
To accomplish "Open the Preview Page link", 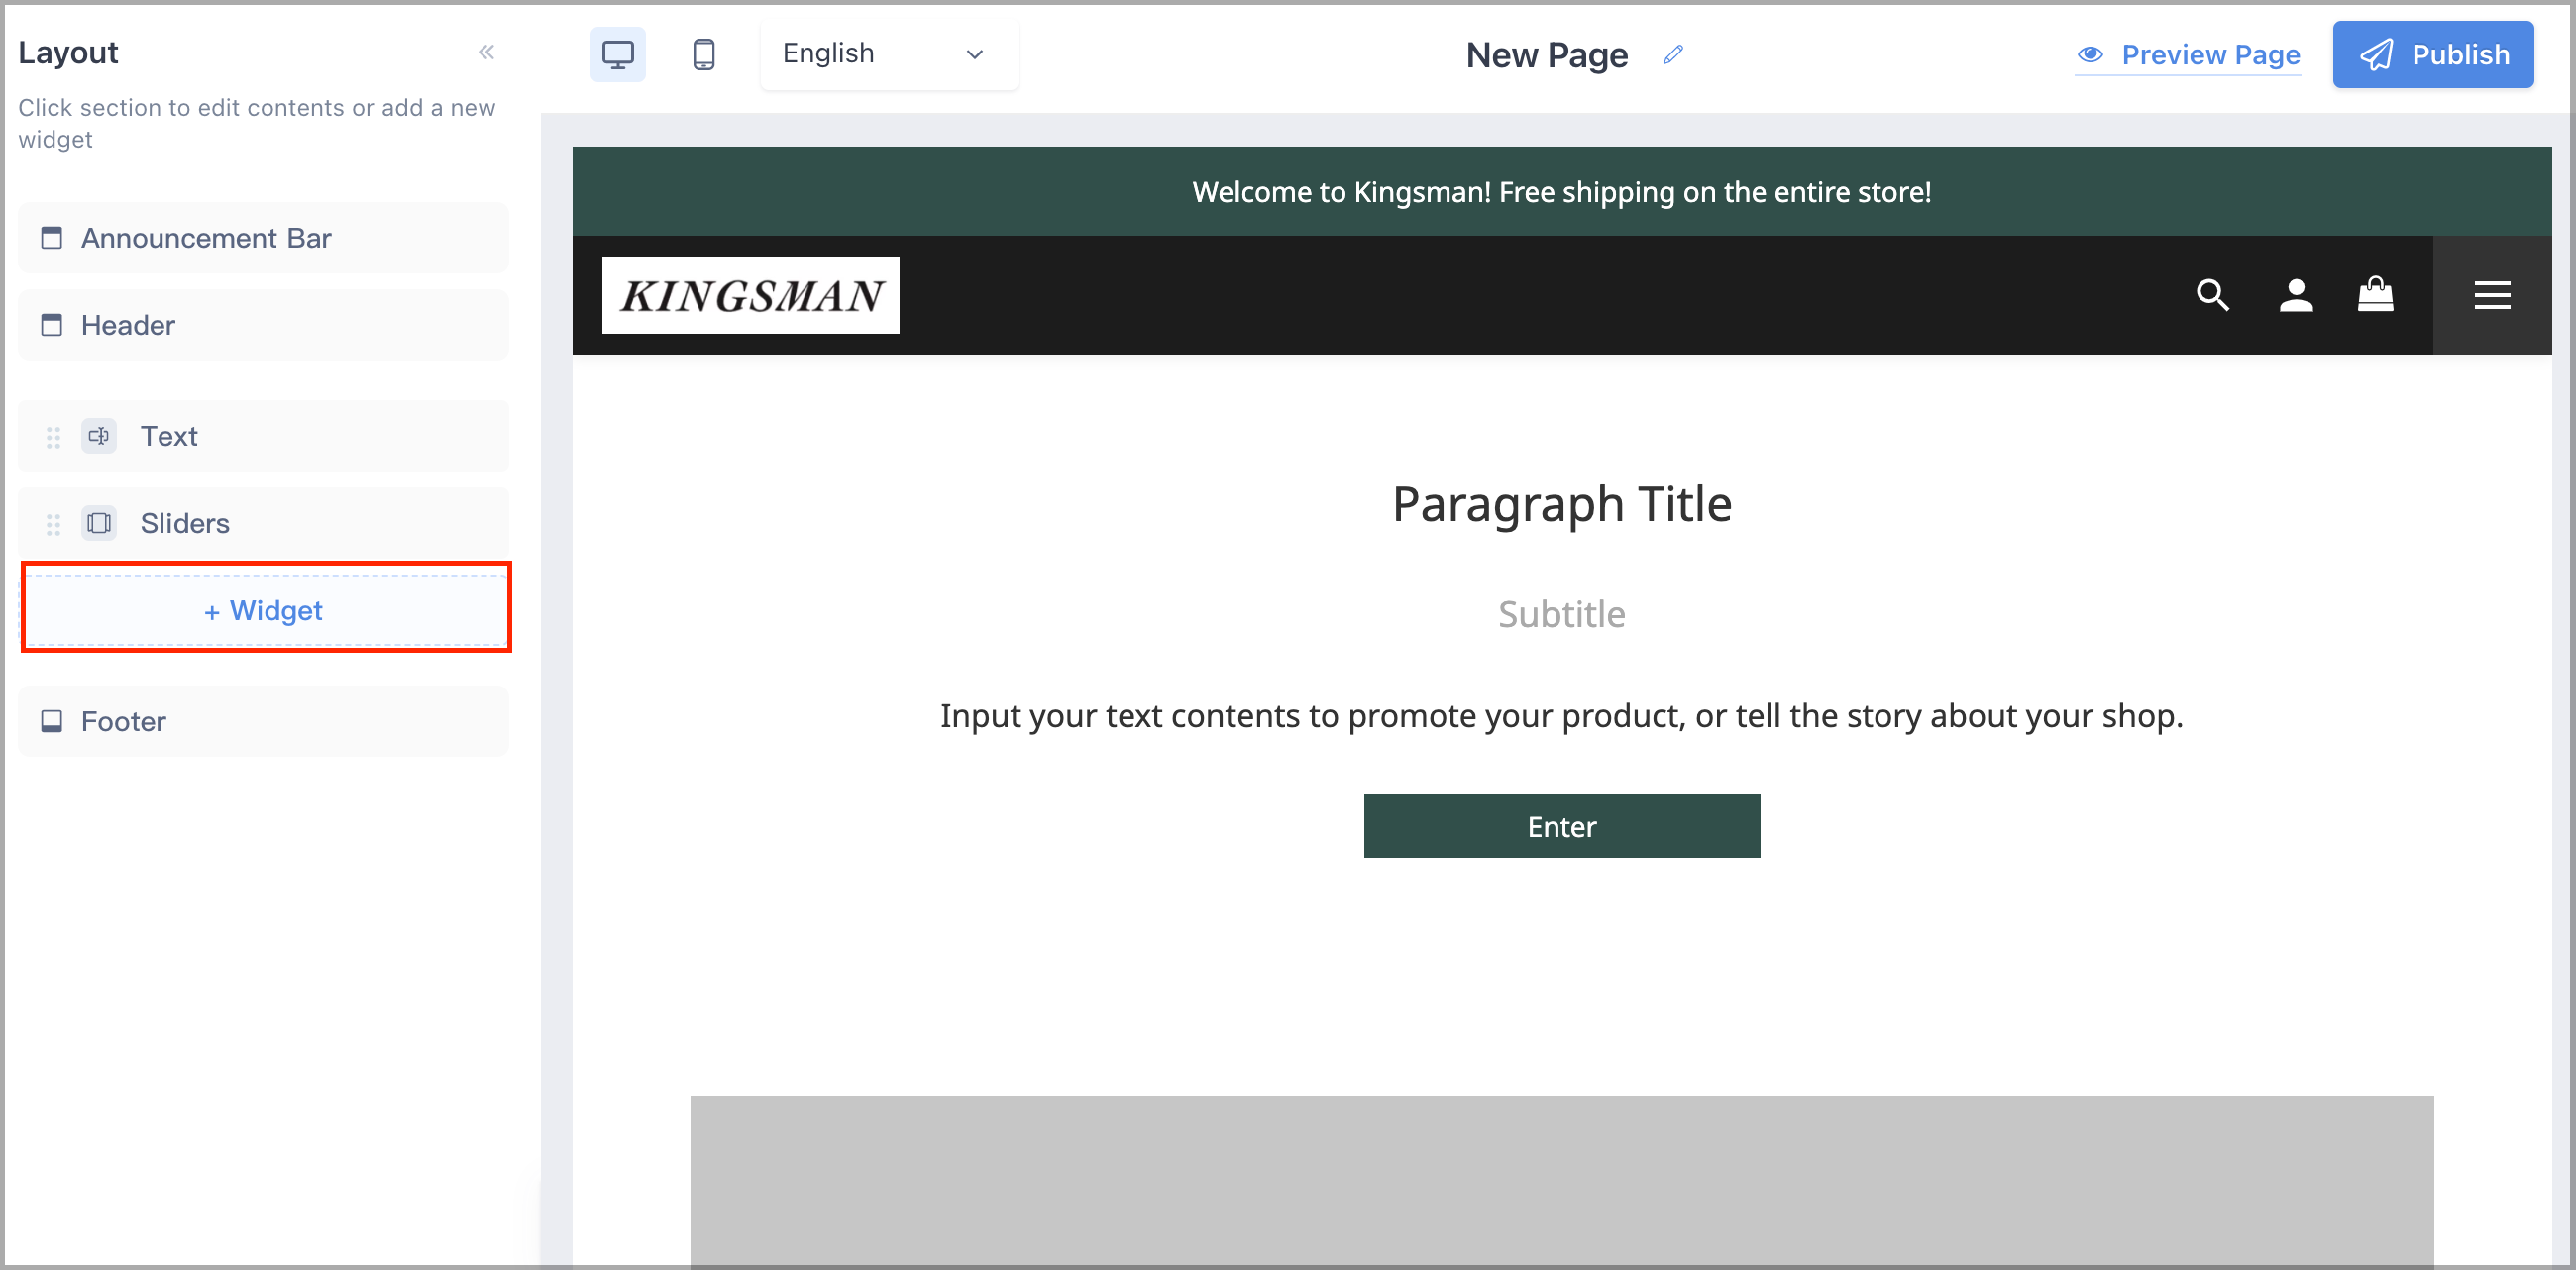I will coord(2188,55).
